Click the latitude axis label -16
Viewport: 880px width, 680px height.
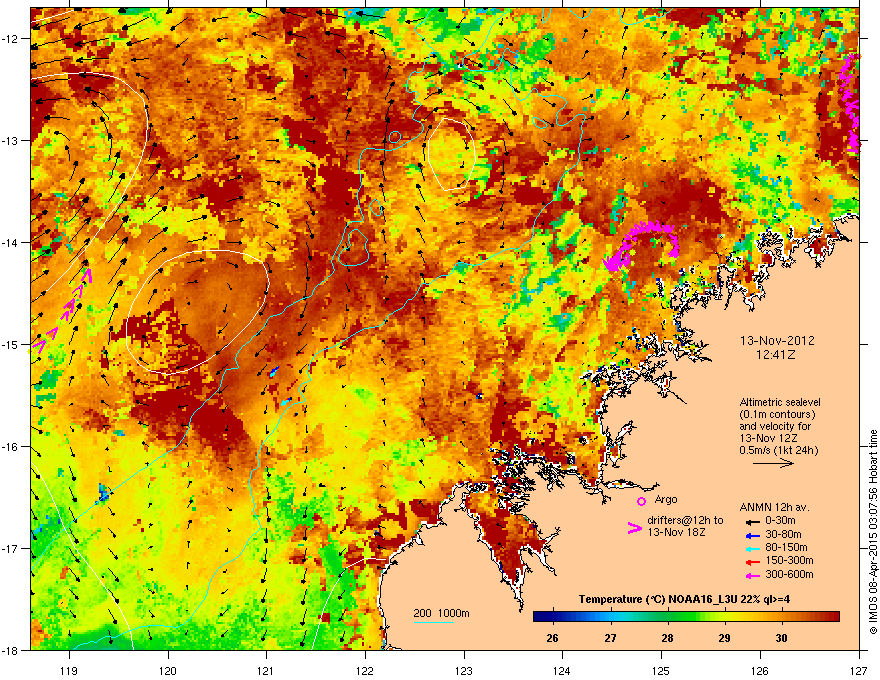click(x=11, y=447)
